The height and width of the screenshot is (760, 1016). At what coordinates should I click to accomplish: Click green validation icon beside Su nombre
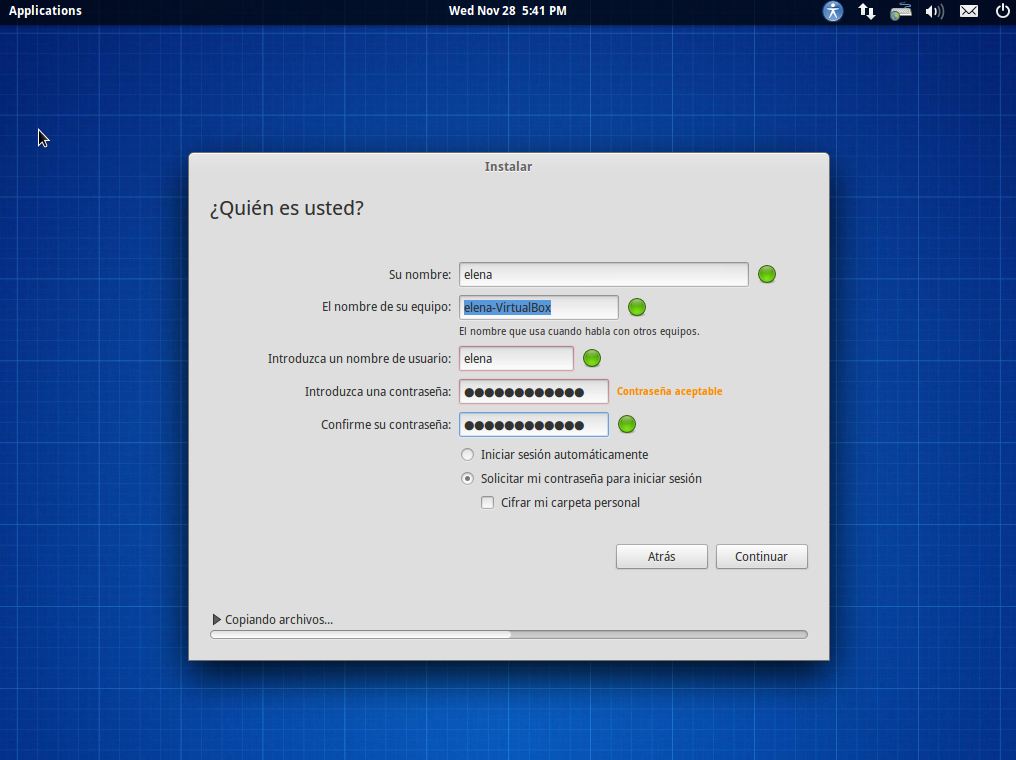(x=767, y=274)
